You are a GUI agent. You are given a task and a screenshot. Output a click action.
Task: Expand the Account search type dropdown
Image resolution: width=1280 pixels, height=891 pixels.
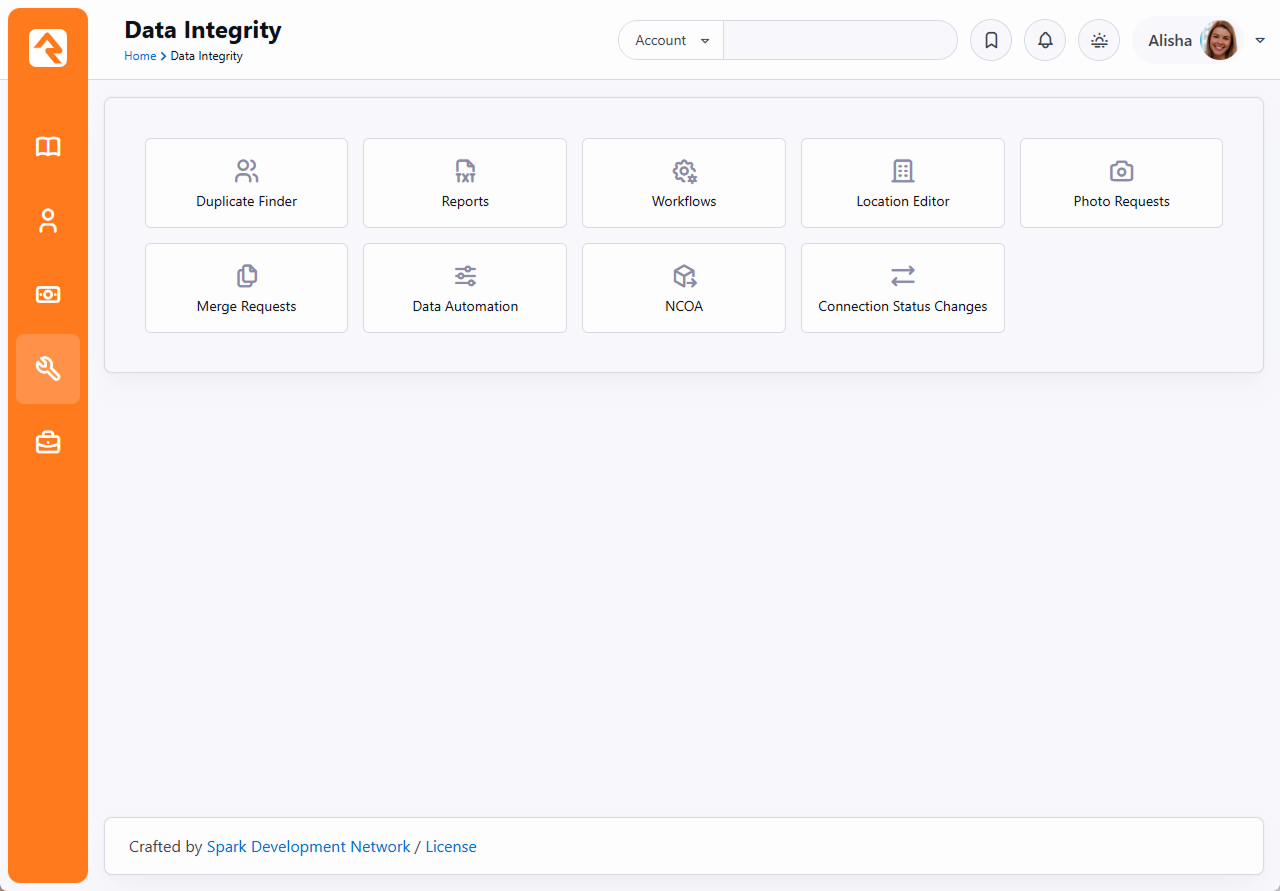[x=671, y=41]
